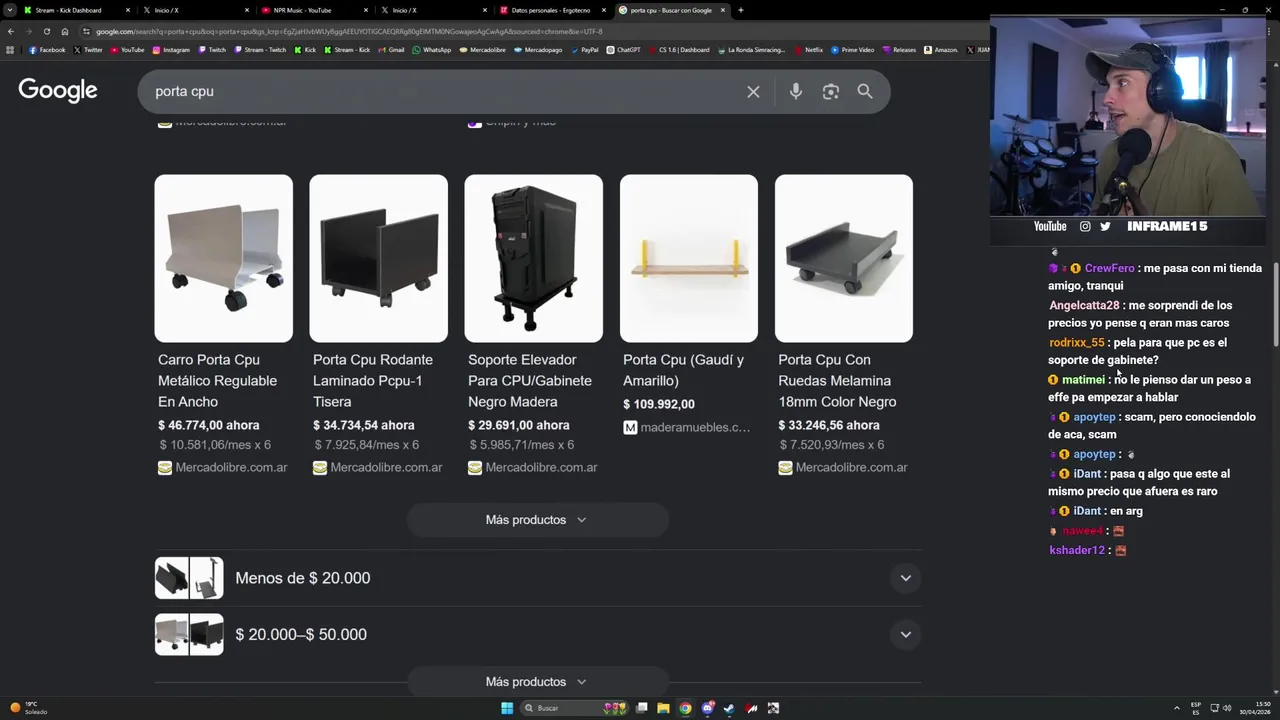Submit search with the magnifying glass icon
Image resolution: width=1280 pixels, height=720 pixels.
click(865, 92)
